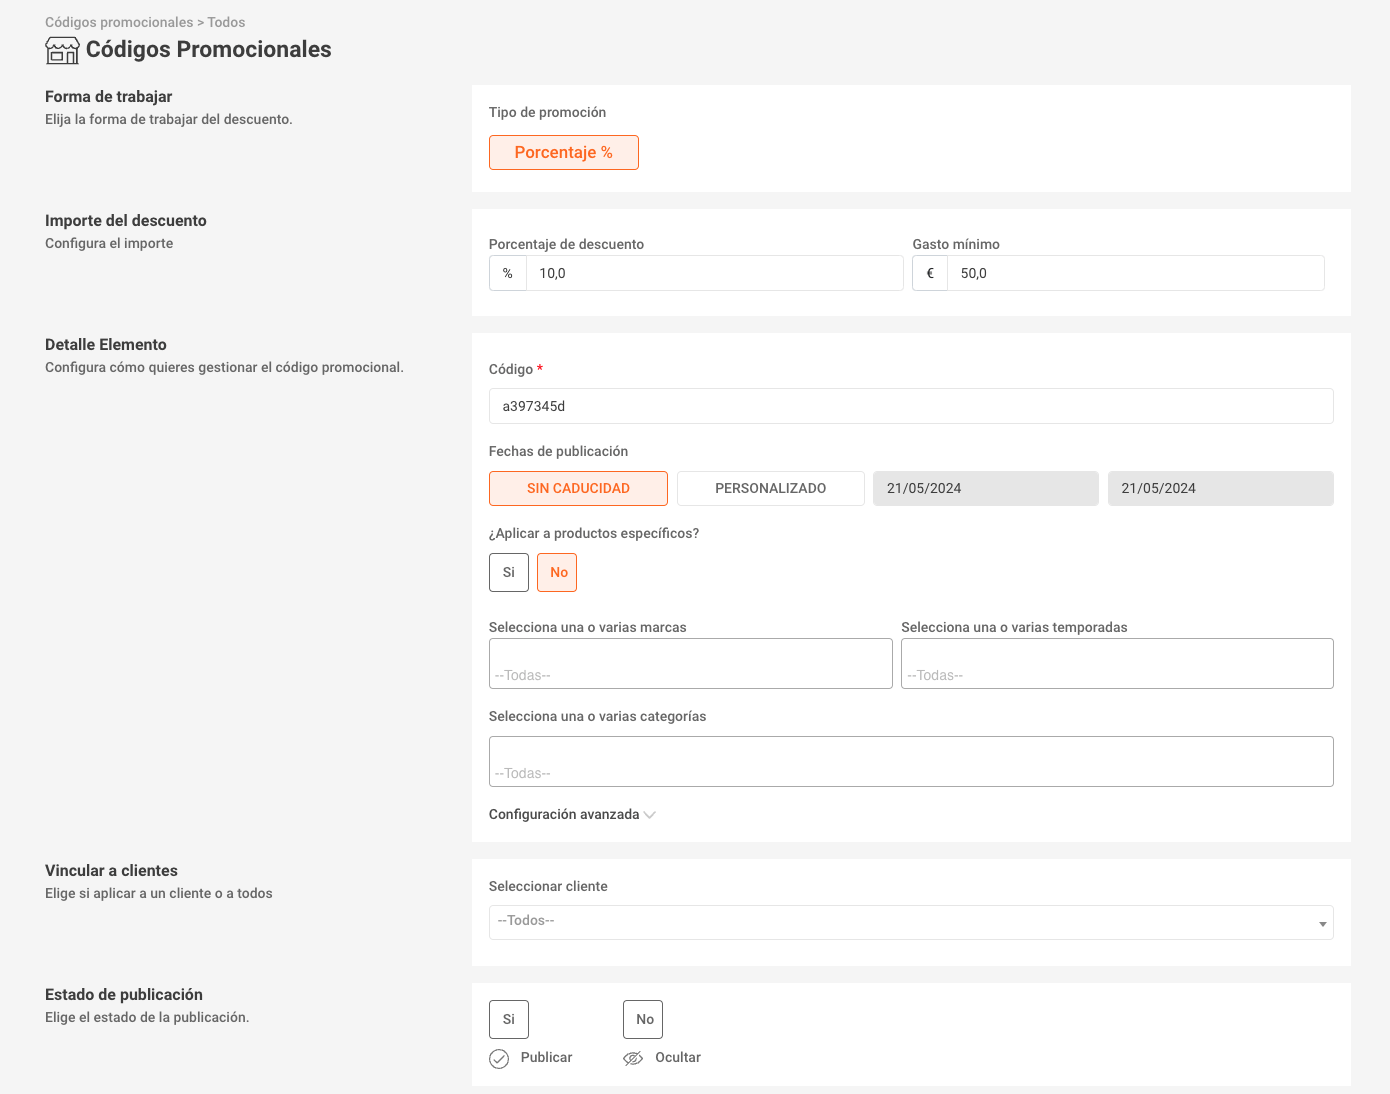
Task: Click the Tipo de promoción label
Action: click(547, 112)
